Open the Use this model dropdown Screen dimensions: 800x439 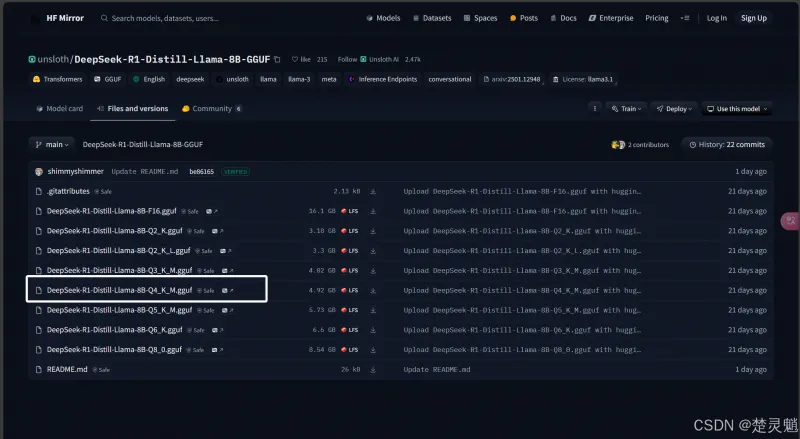737,108
